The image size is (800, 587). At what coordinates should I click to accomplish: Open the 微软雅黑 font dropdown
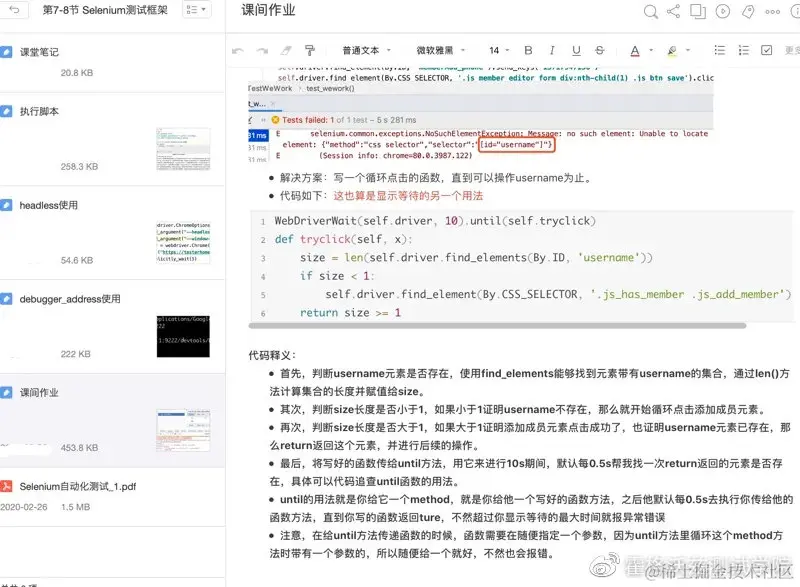click(x=440, y=50)
